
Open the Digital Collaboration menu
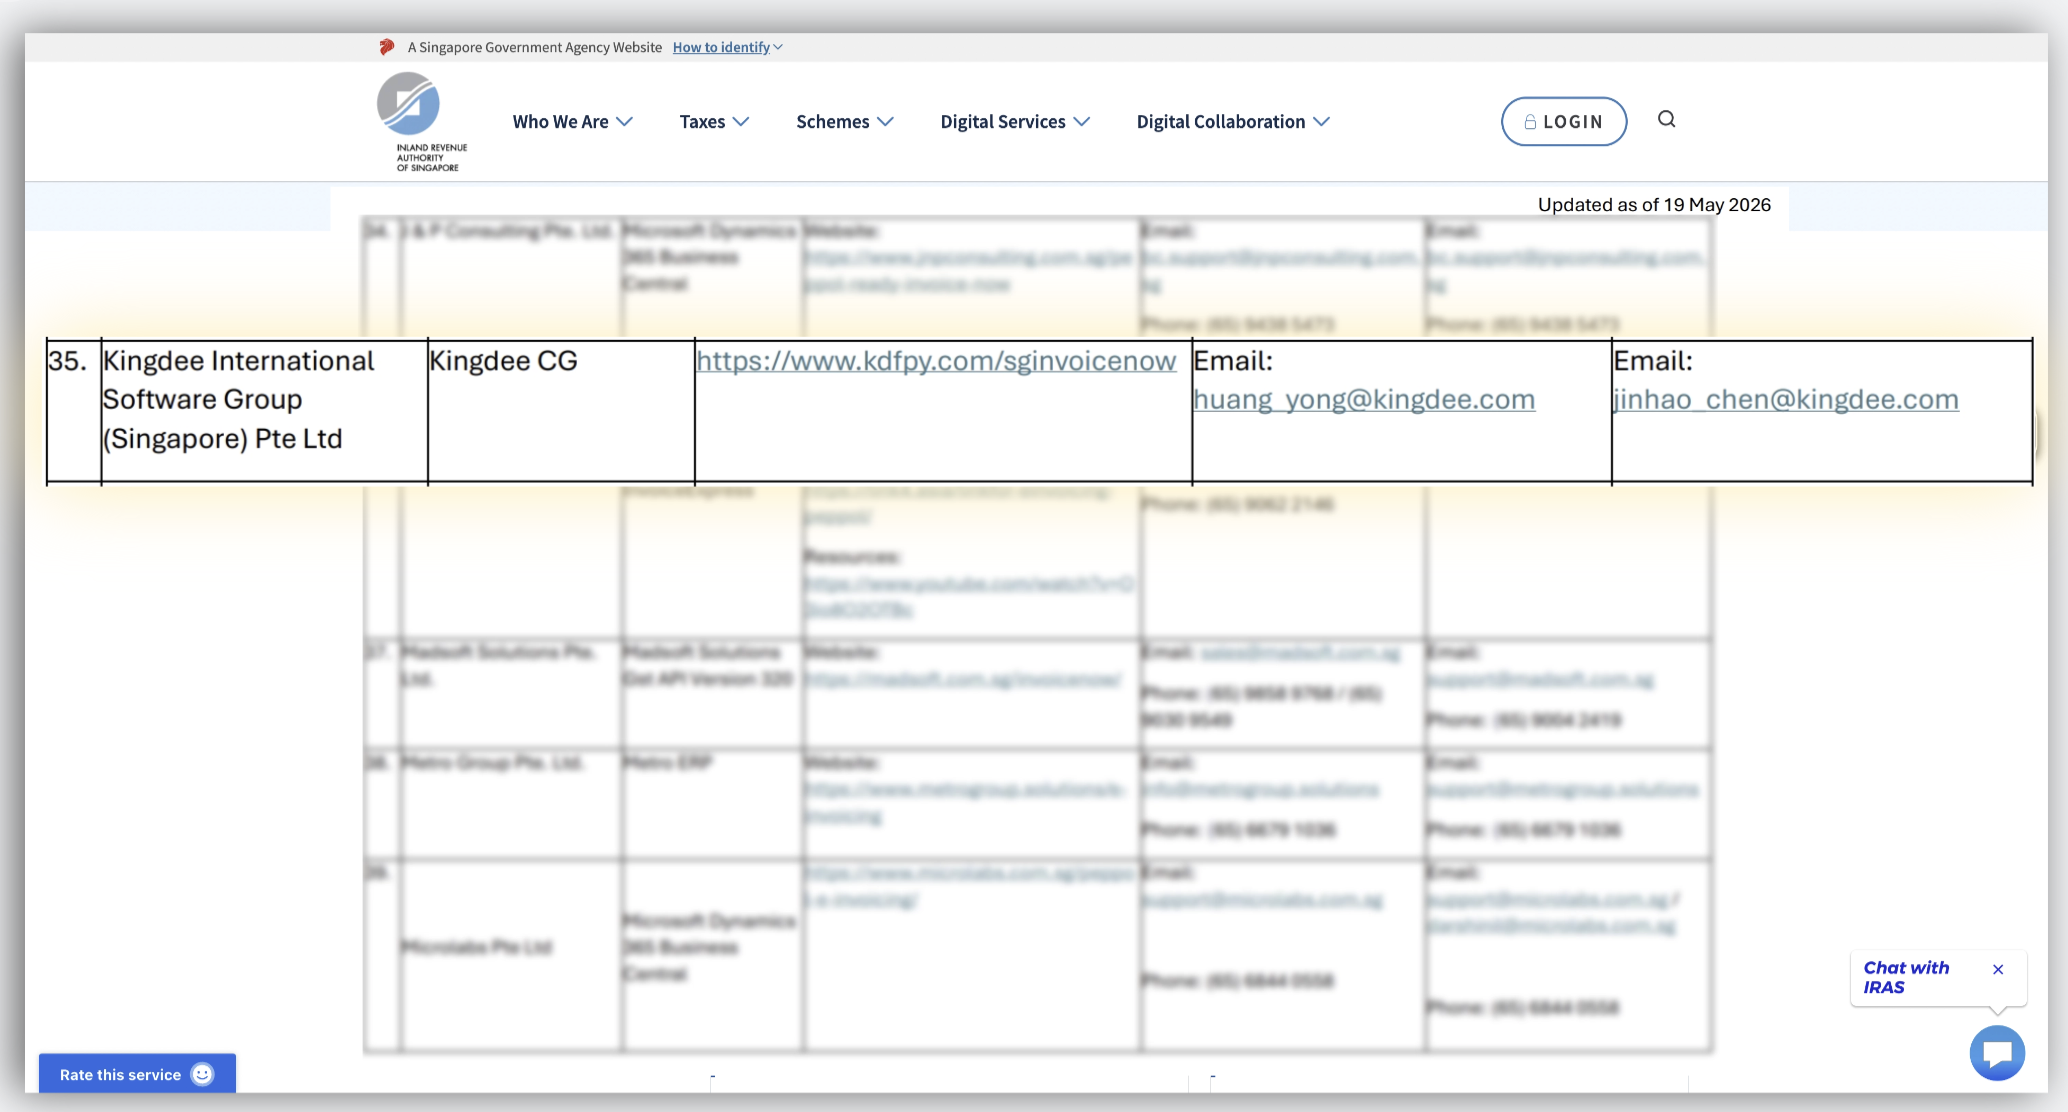(x=1233, y=122)
